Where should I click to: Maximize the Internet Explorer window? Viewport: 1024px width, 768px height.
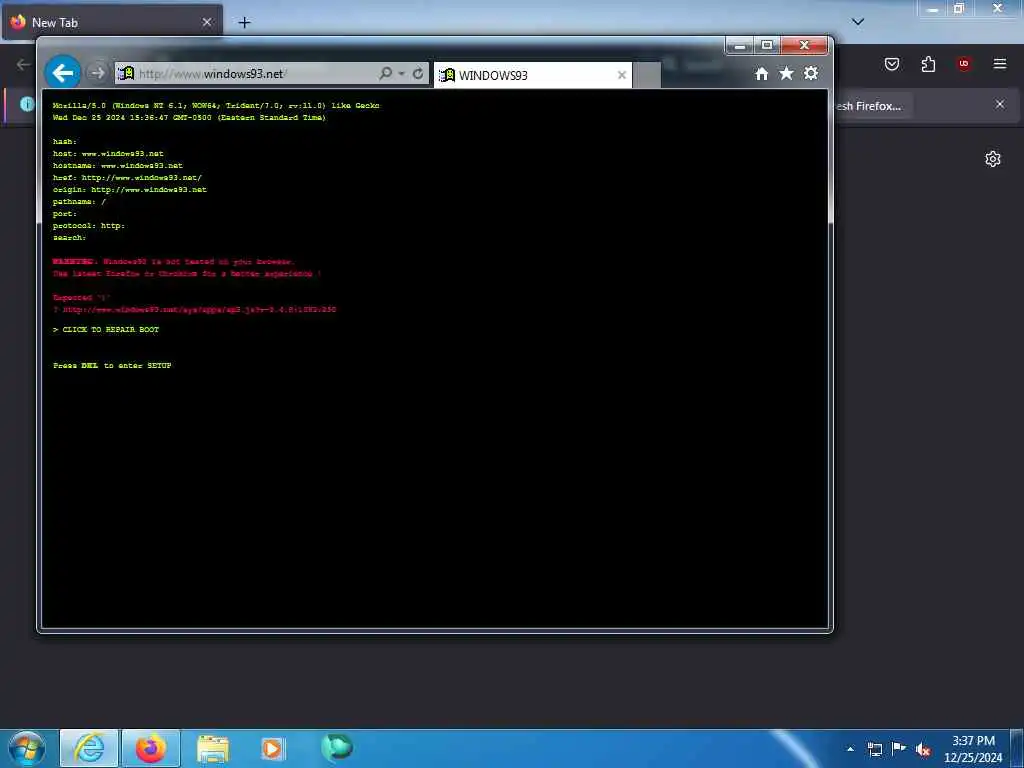(767, 45)
